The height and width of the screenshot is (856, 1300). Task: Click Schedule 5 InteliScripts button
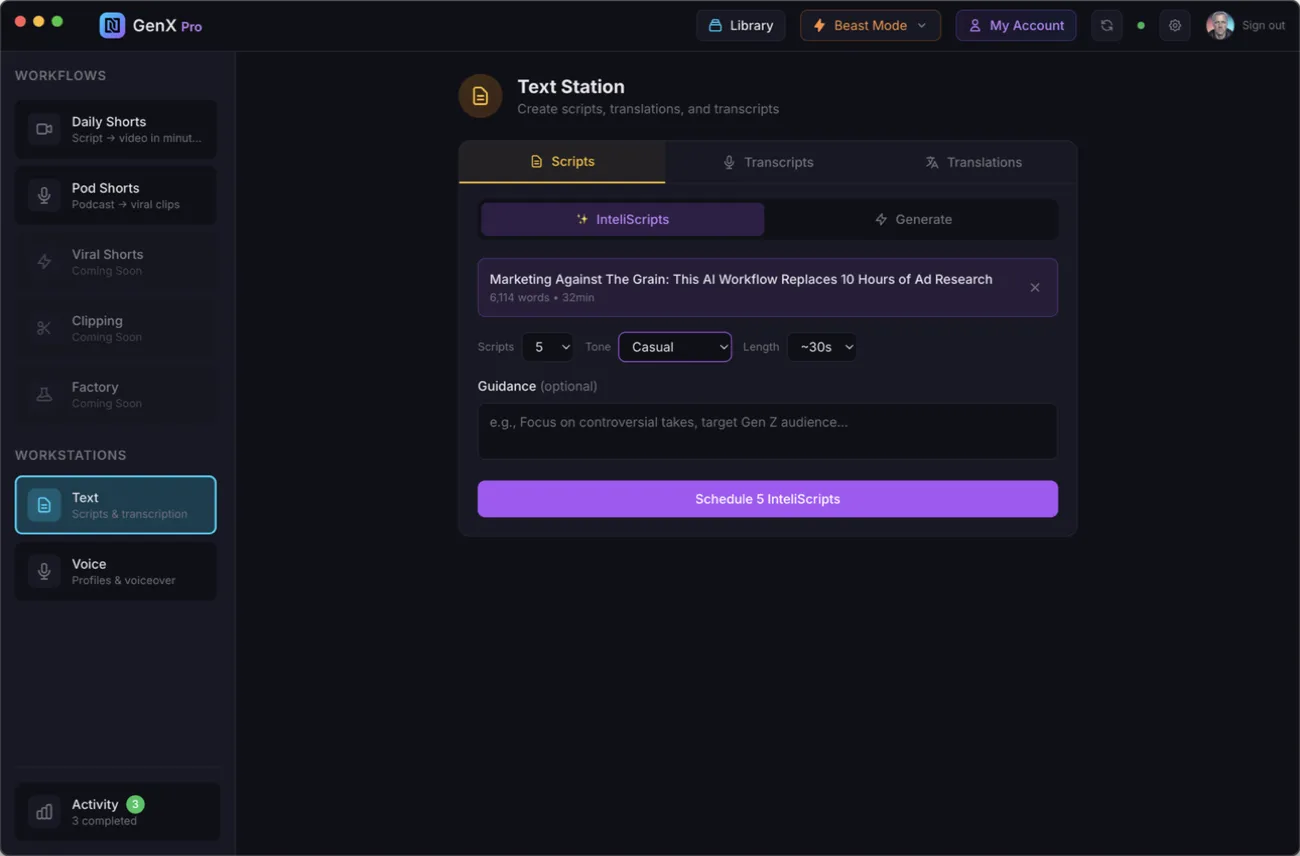[x=767, y=499]
